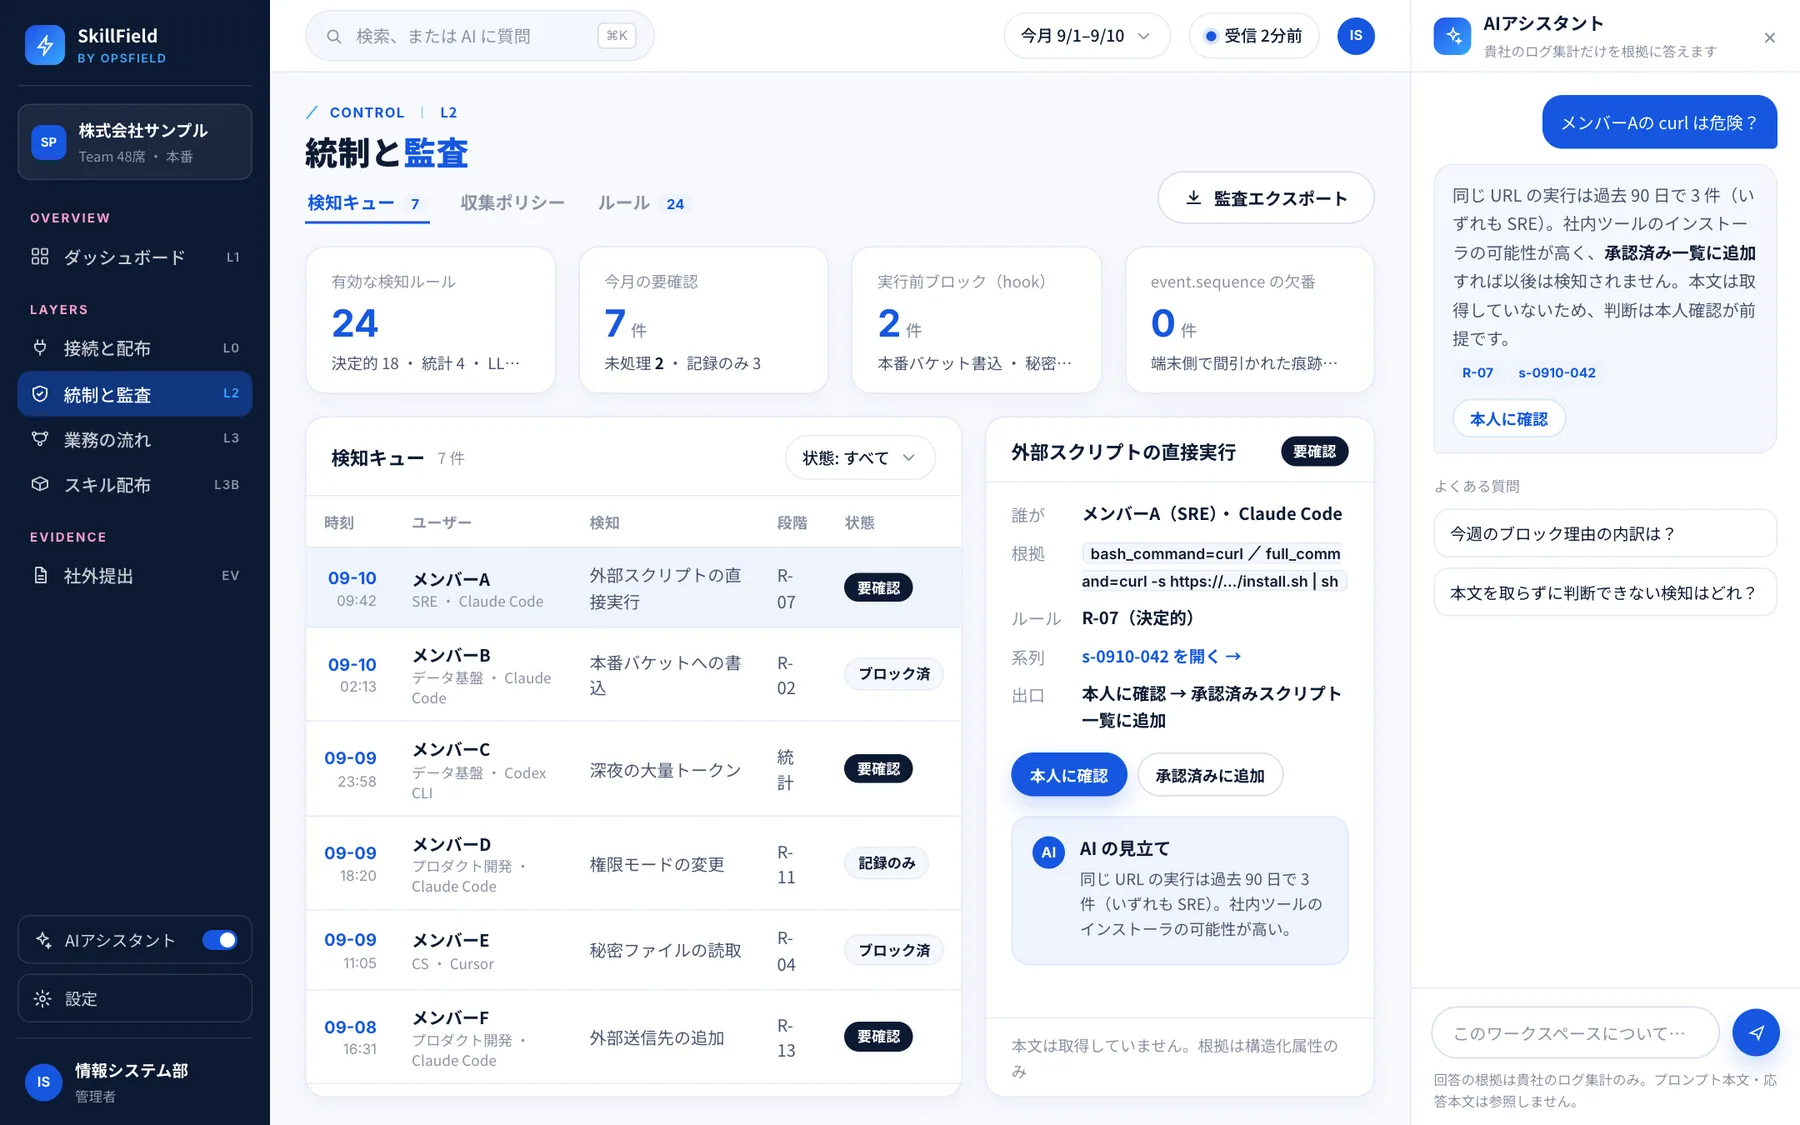Switch to 収集ポリシー tab
The height and width of the screenshot is (1125, 1800).
click(512, 203)
